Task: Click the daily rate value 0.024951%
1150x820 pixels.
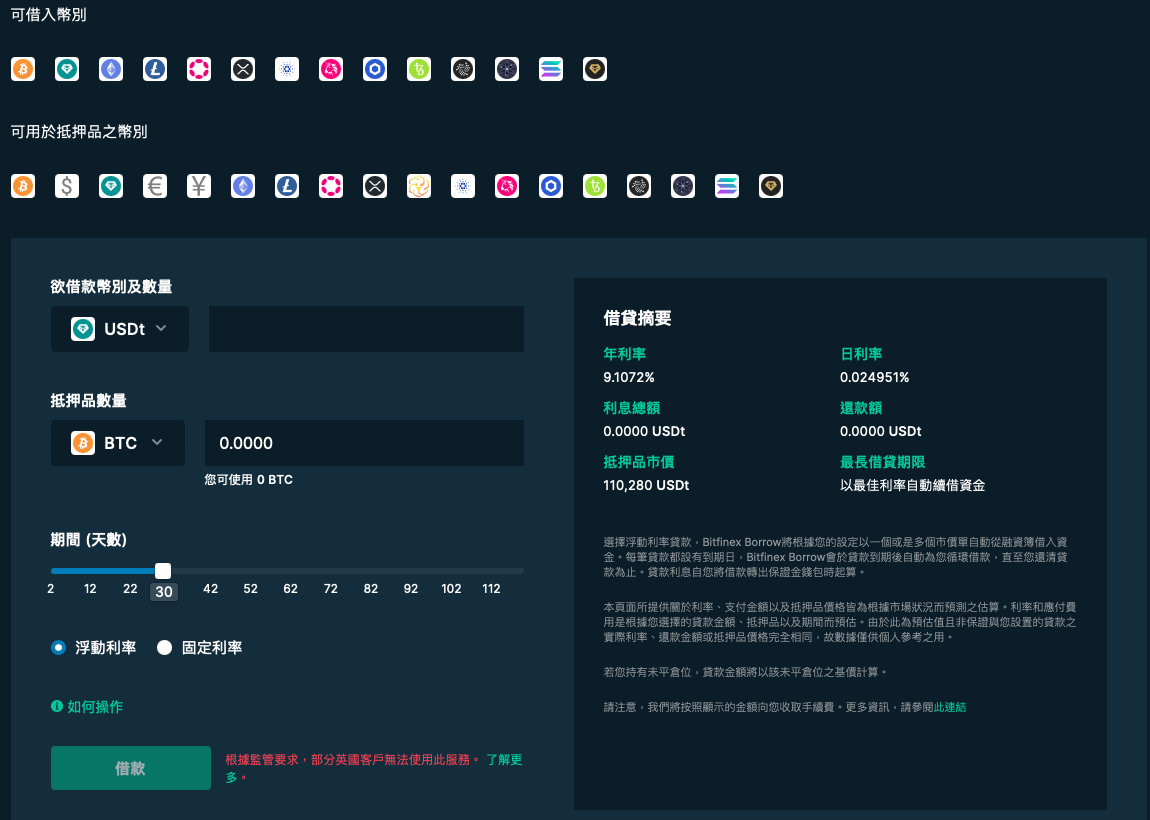Action: click(x=874, y=377)
